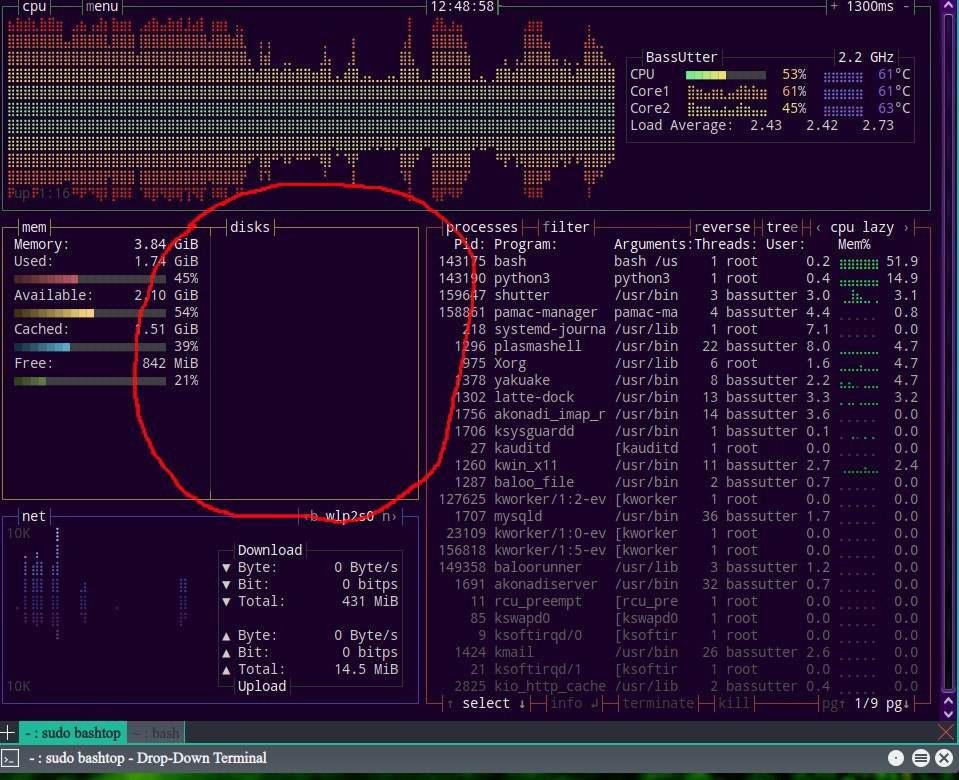Select the ksysguardd process row
Image resolution: width=959 pixels, height=780 pixels.
[678, 431]
